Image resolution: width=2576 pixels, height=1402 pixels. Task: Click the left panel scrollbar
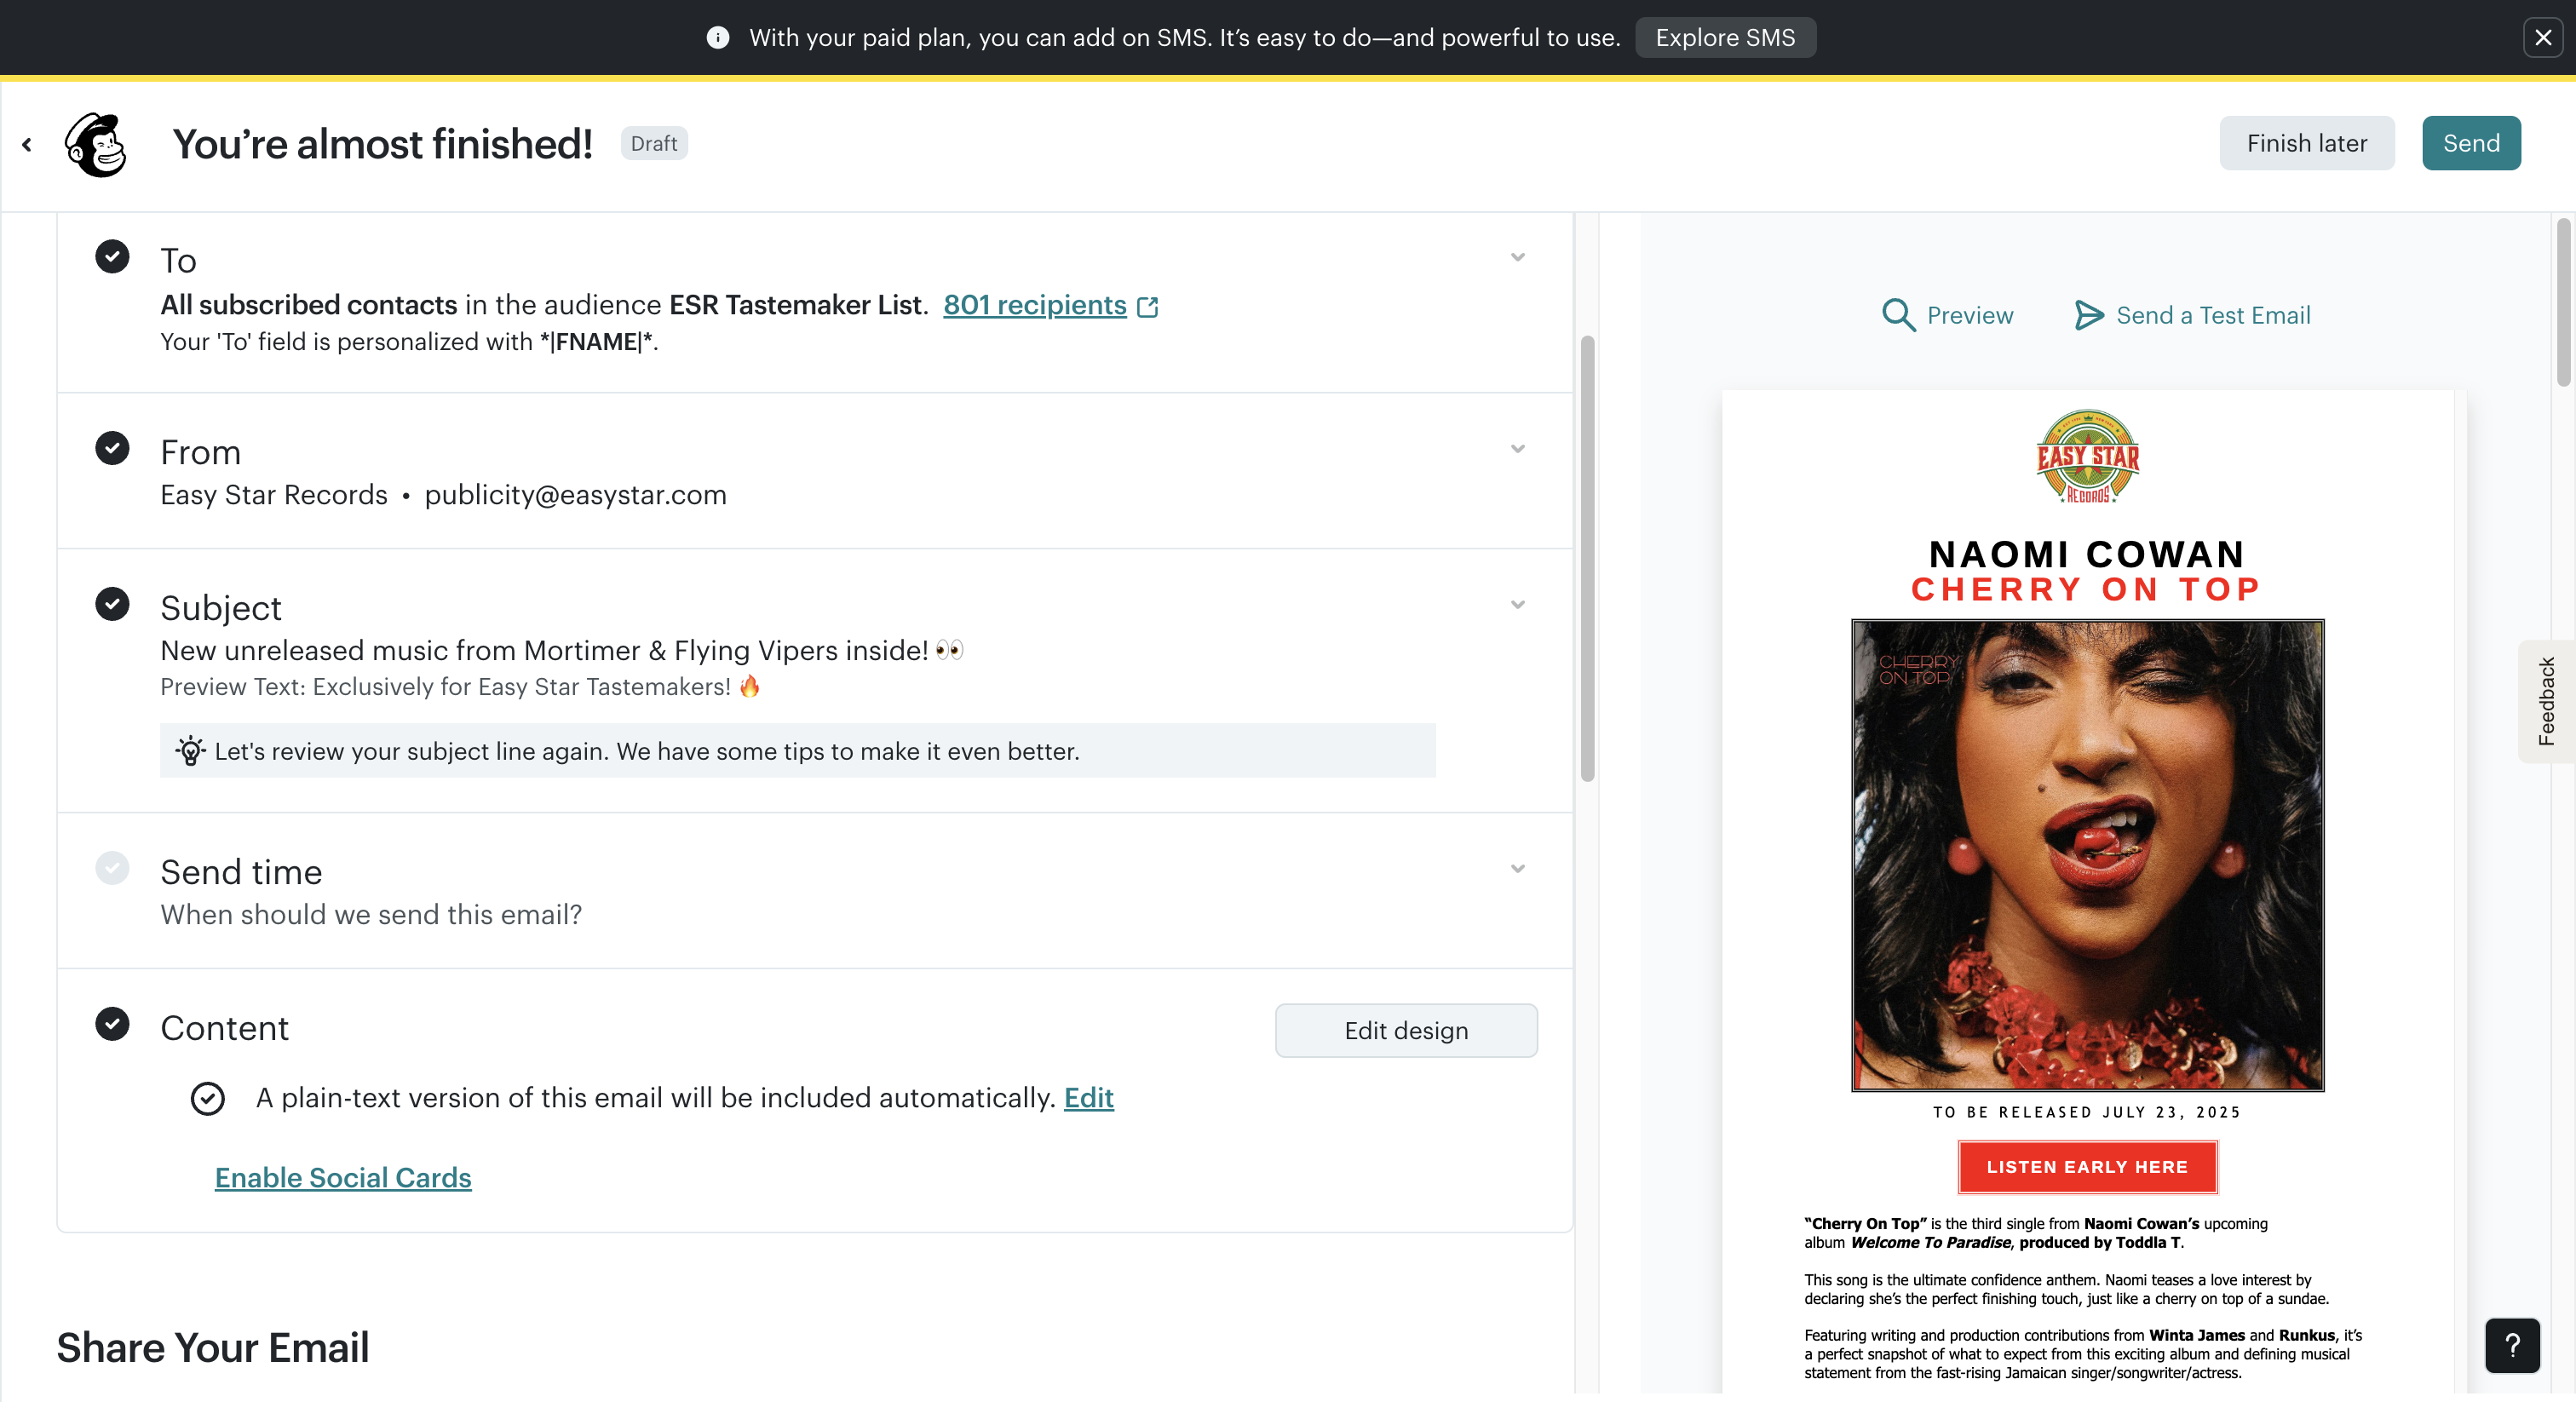point(1587,558)
